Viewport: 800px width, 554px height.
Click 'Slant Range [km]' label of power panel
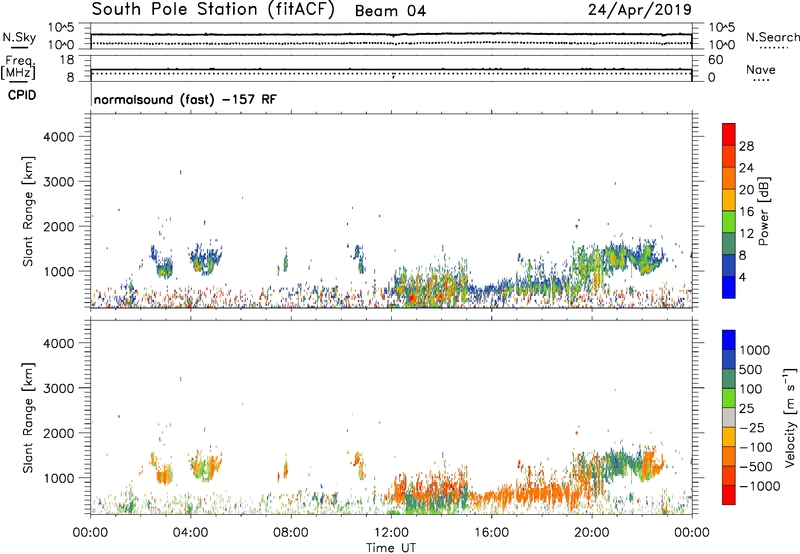pyautogui.click(x=28, y=211)
